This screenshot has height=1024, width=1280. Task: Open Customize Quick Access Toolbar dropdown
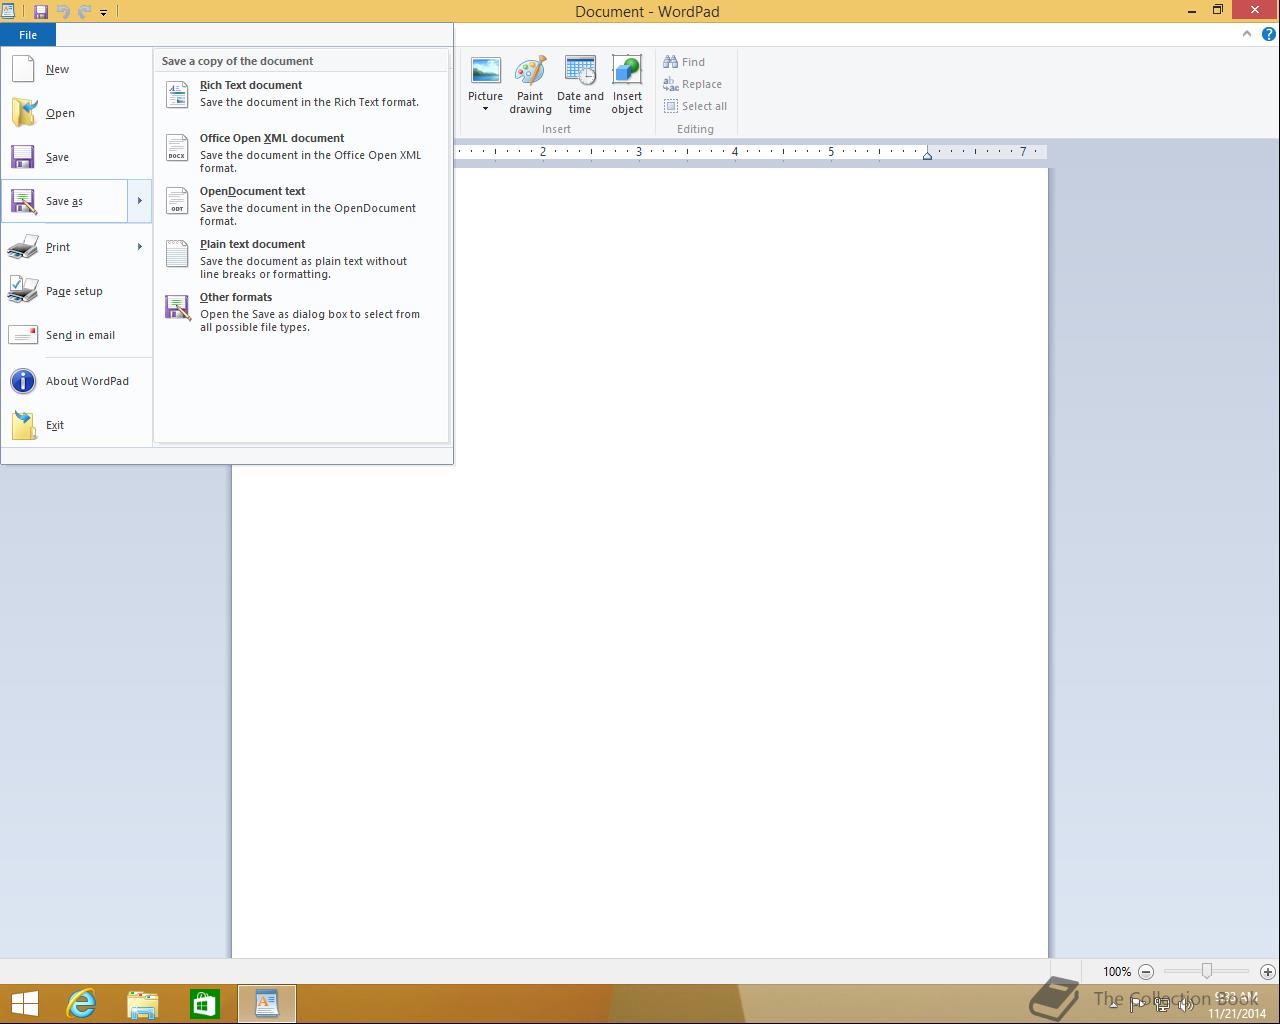tap(103, 13)
